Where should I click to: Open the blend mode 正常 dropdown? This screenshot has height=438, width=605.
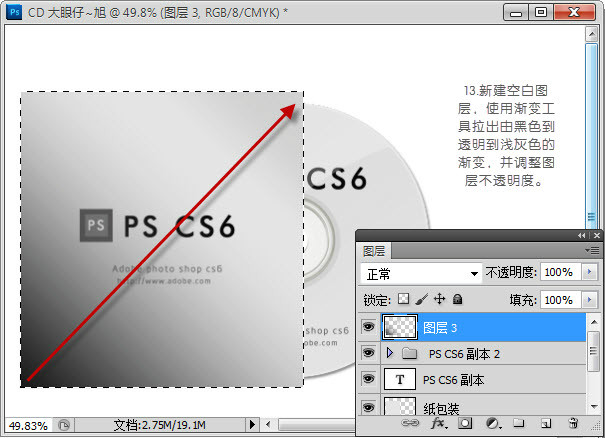[x=421, y=273]
